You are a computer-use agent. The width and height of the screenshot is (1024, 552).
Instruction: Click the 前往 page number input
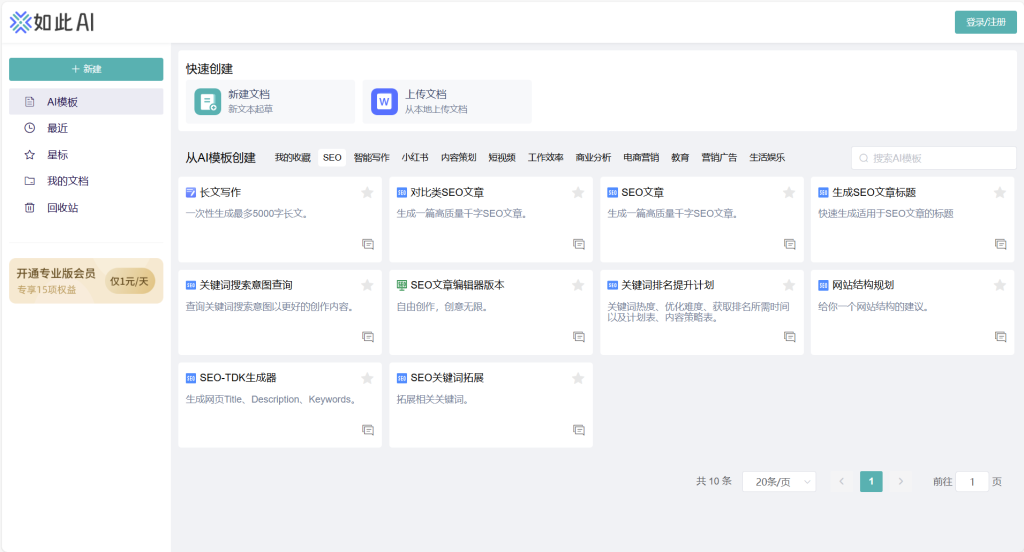point(972,481)
